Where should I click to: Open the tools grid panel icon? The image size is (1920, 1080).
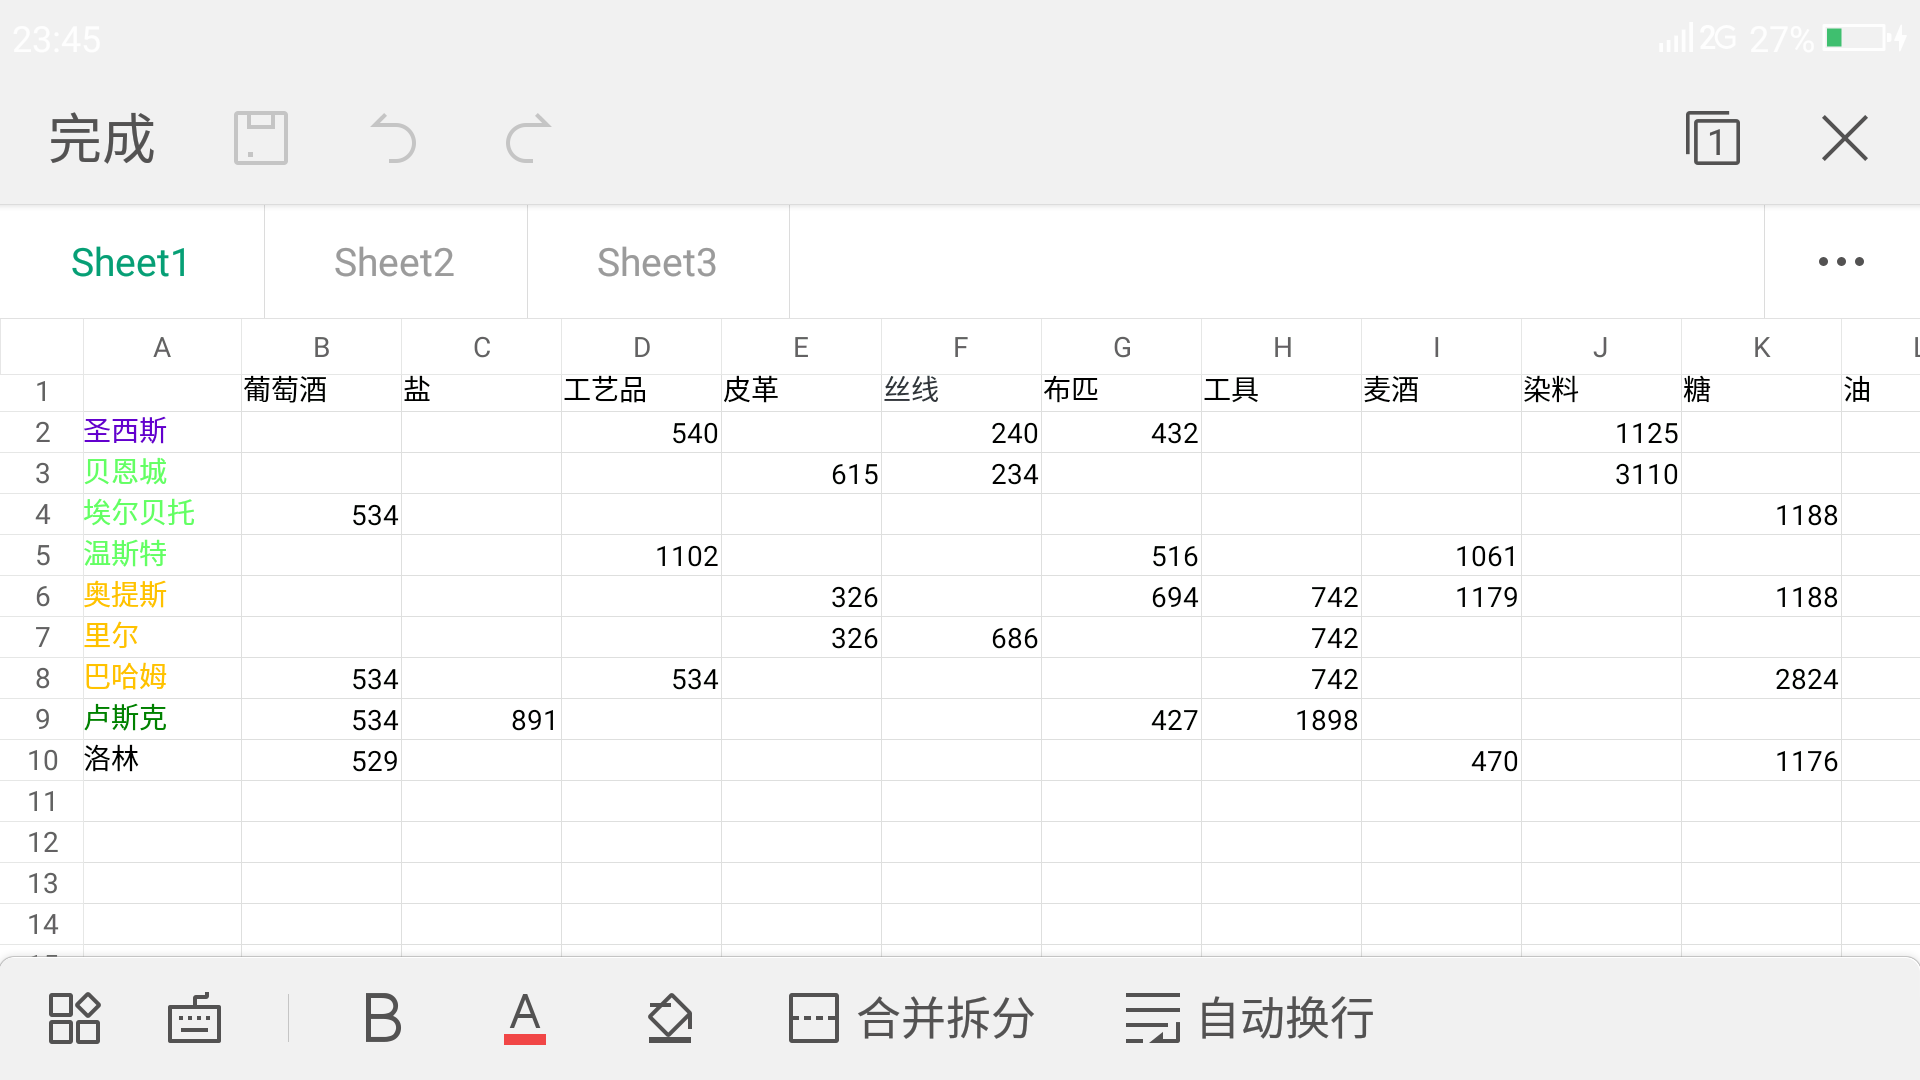(75, 1018)
